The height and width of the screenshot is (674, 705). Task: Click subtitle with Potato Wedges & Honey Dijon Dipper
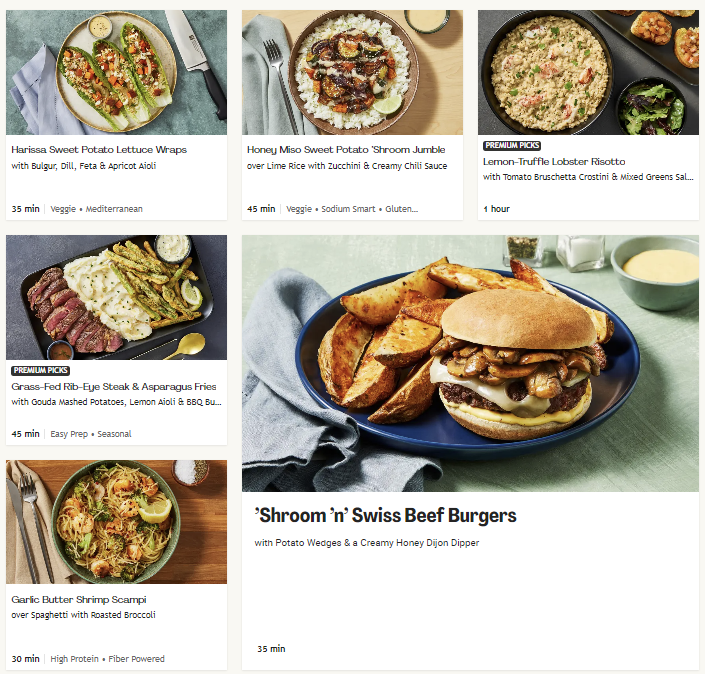pos(367,543)
